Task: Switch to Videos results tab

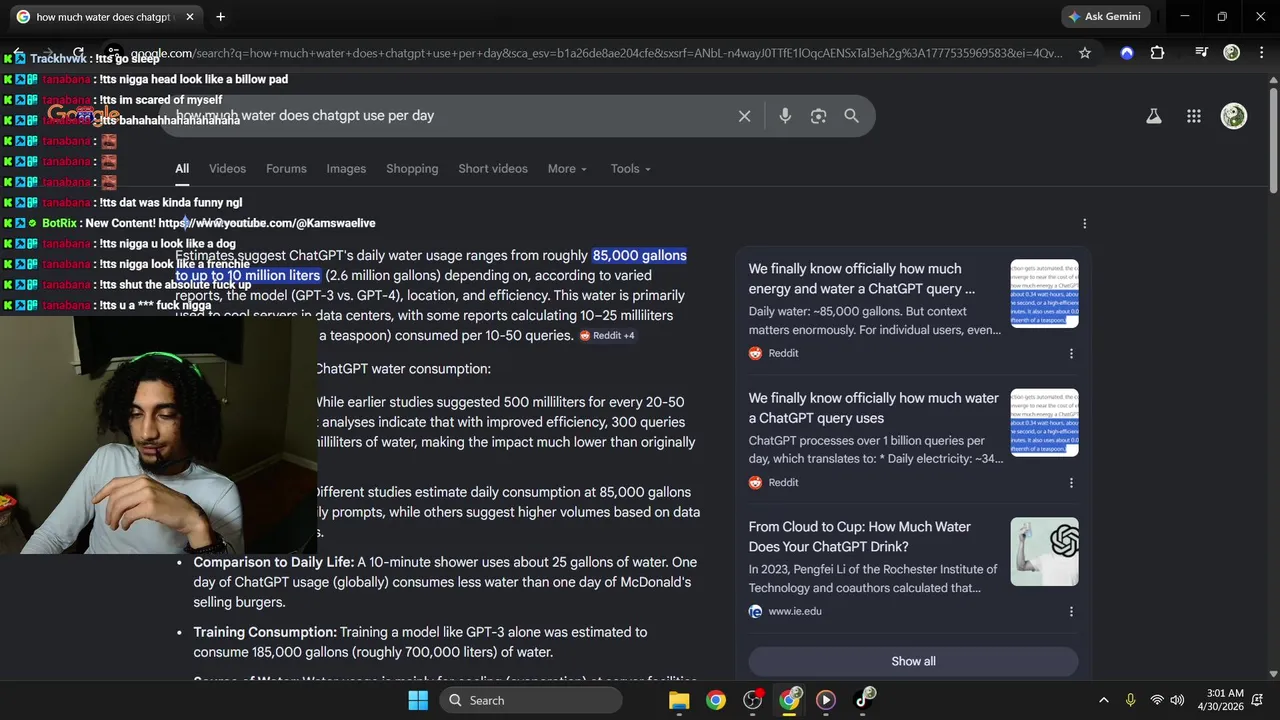Action: (227, 169)
